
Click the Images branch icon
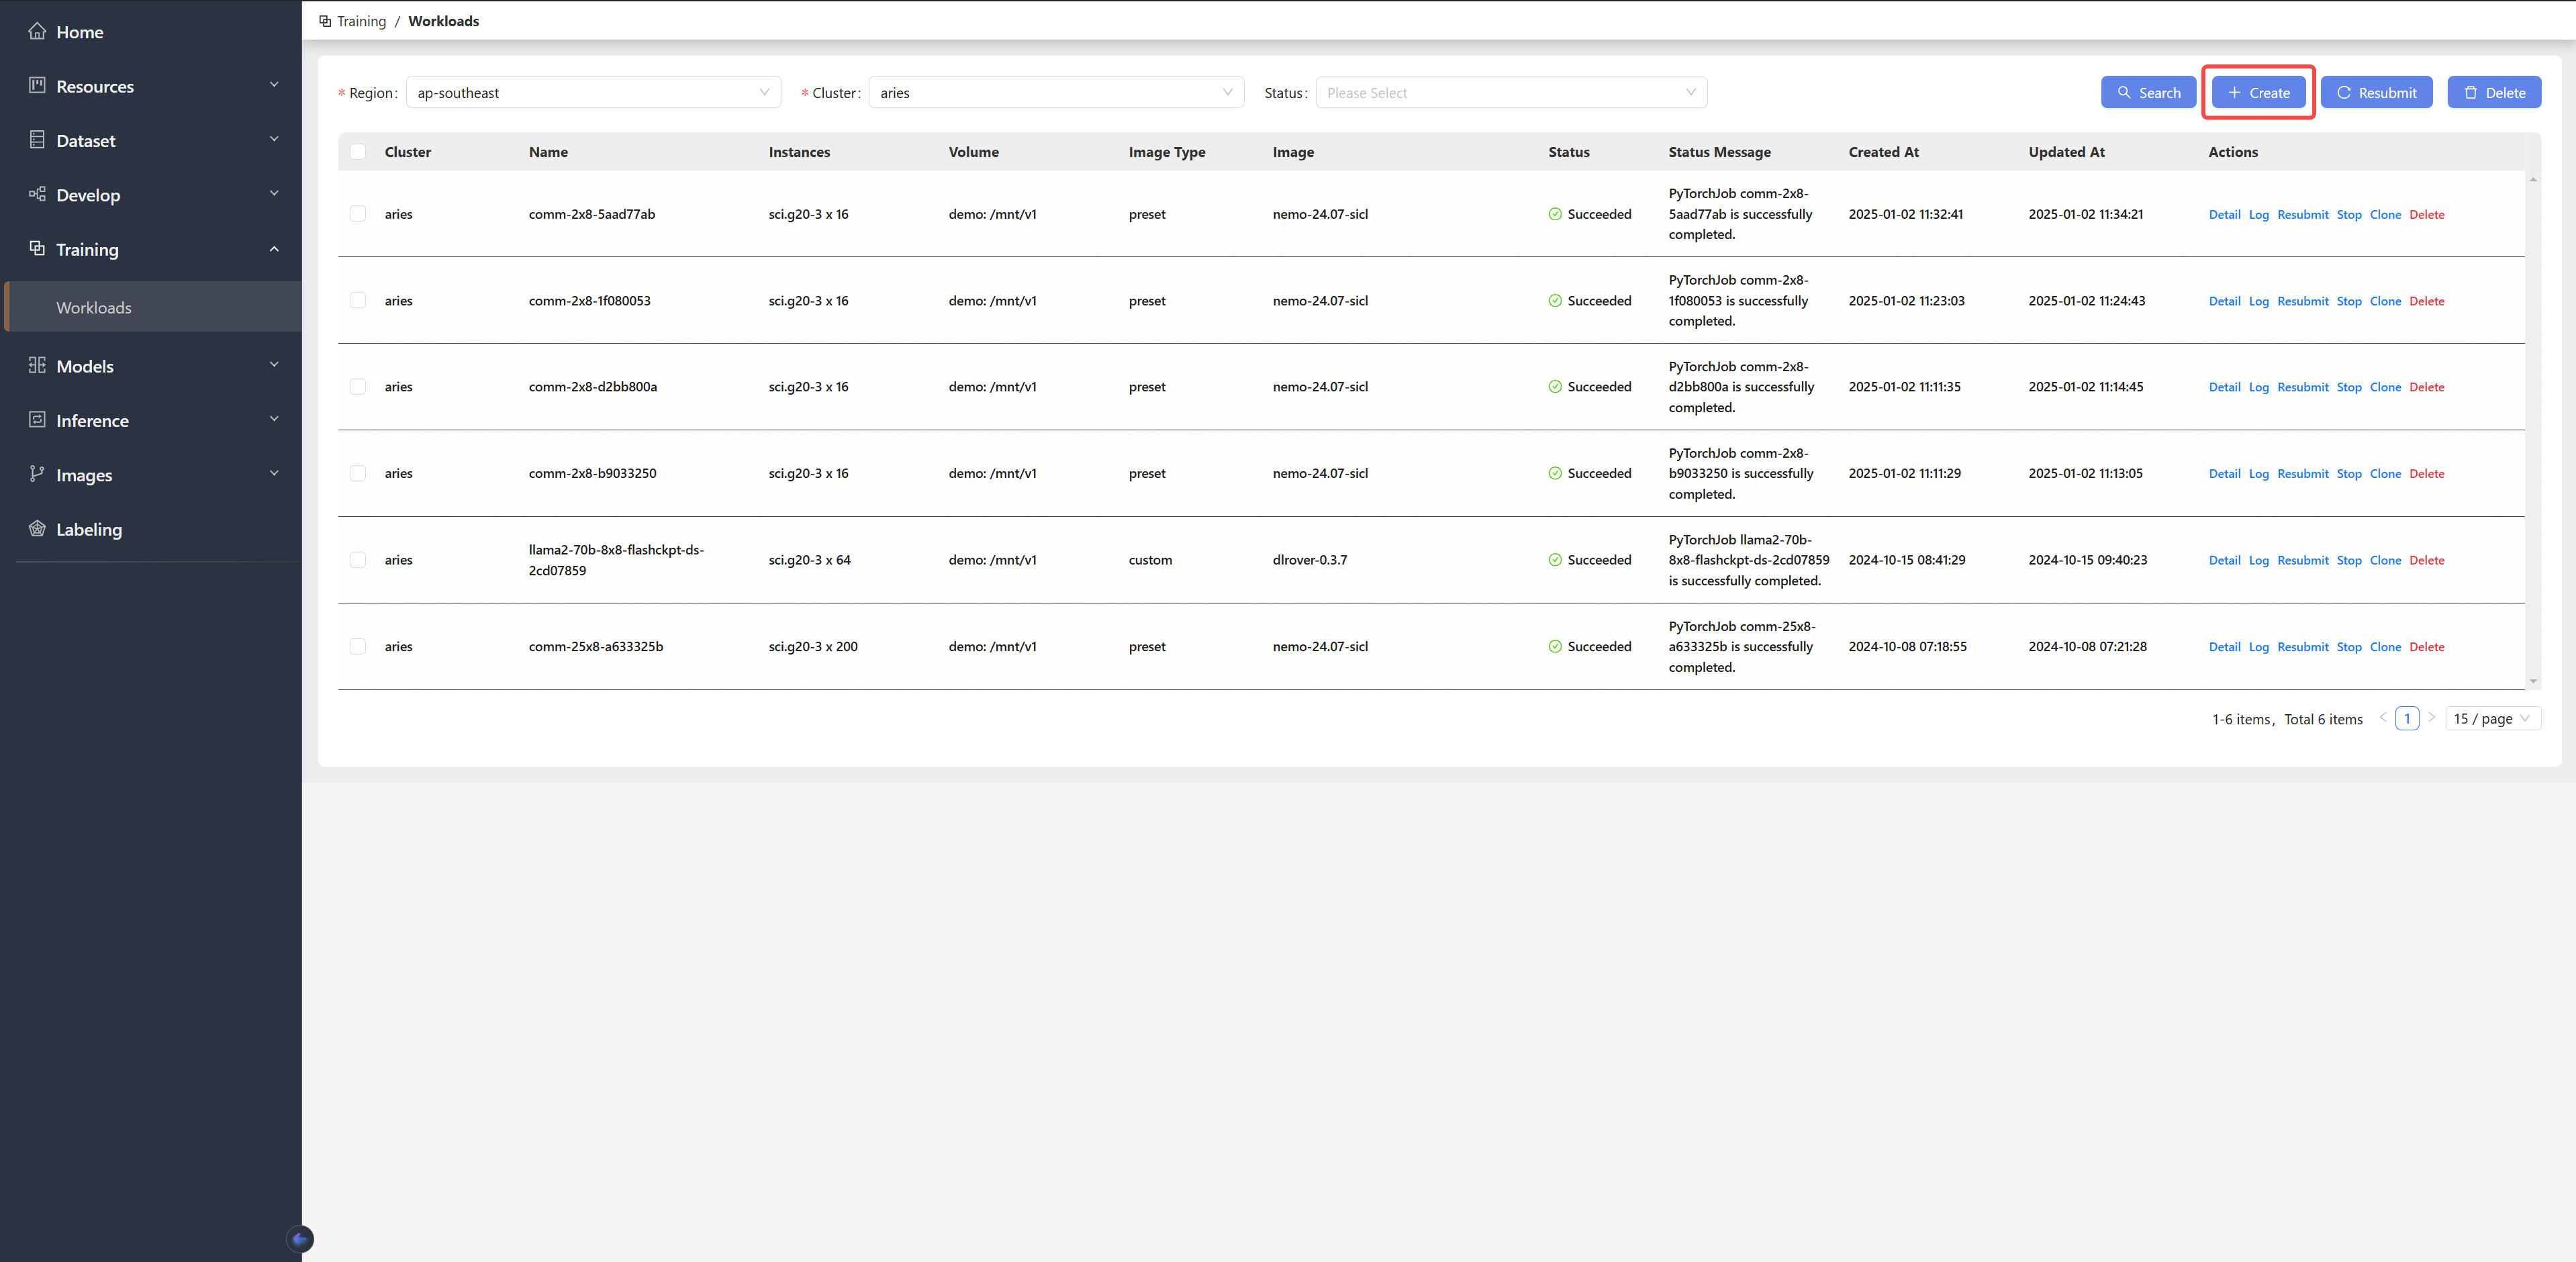click(x=37, y=473)
